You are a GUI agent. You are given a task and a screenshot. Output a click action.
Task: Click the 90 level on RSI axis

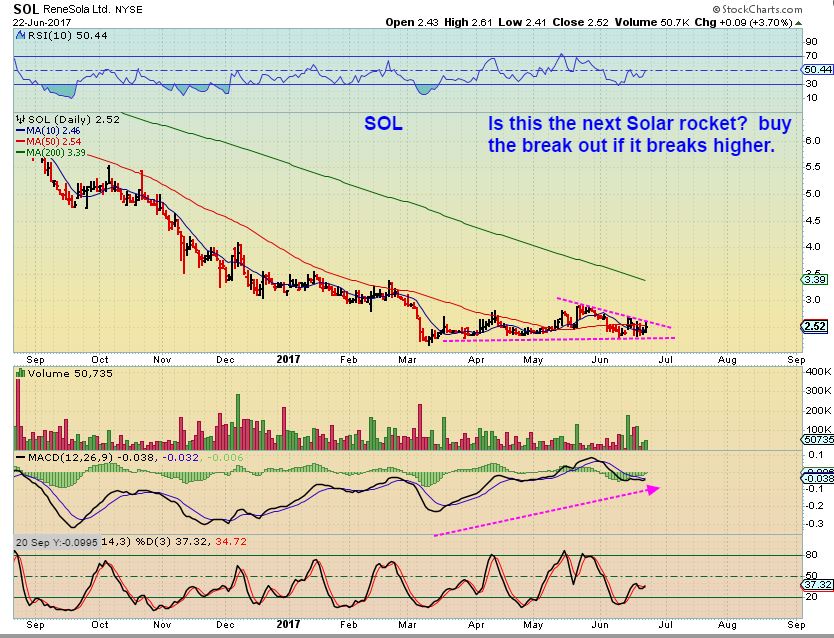tap(812, 42)
